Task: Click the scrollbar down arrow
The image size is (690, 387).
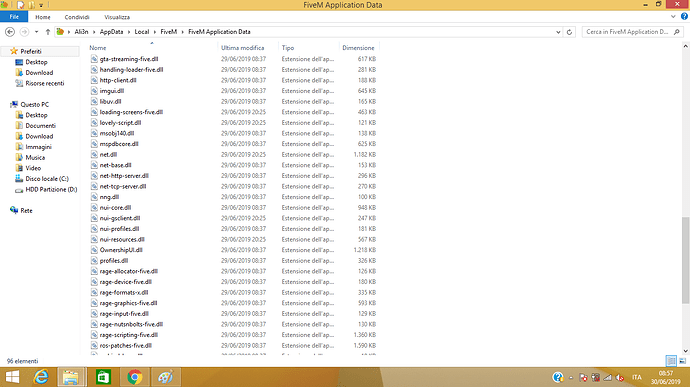Action: click(x=686, y=351)
